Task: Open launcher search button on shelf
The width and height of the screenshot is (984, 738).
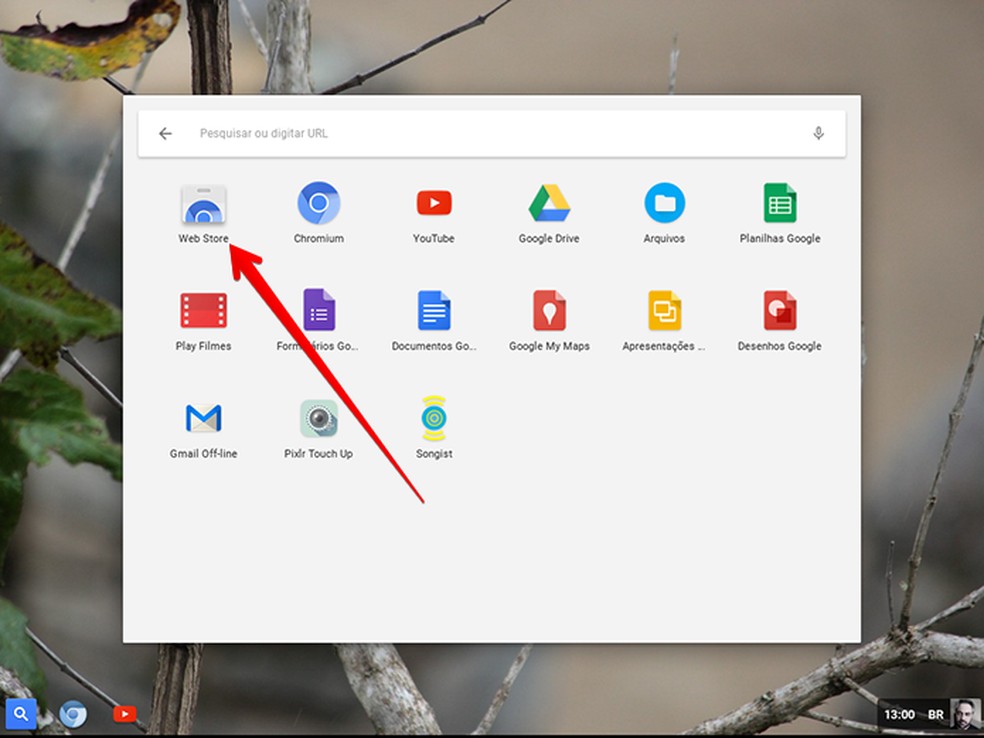Action: (21, 714)
